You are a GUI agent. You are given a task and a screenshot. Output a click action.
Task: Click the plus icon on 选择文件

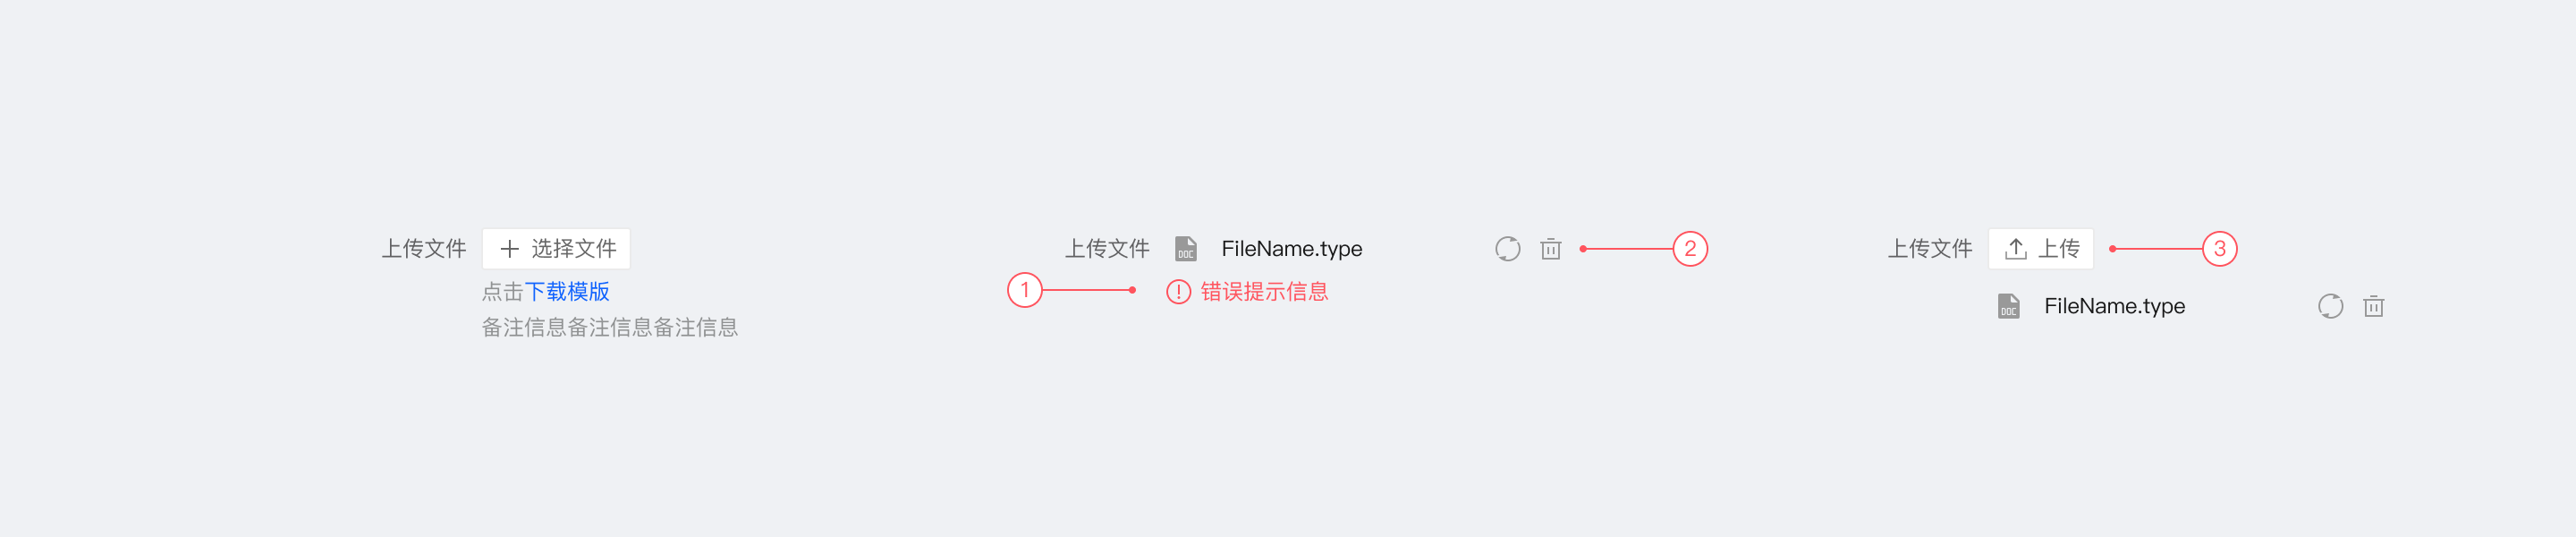tap(509, 249)
